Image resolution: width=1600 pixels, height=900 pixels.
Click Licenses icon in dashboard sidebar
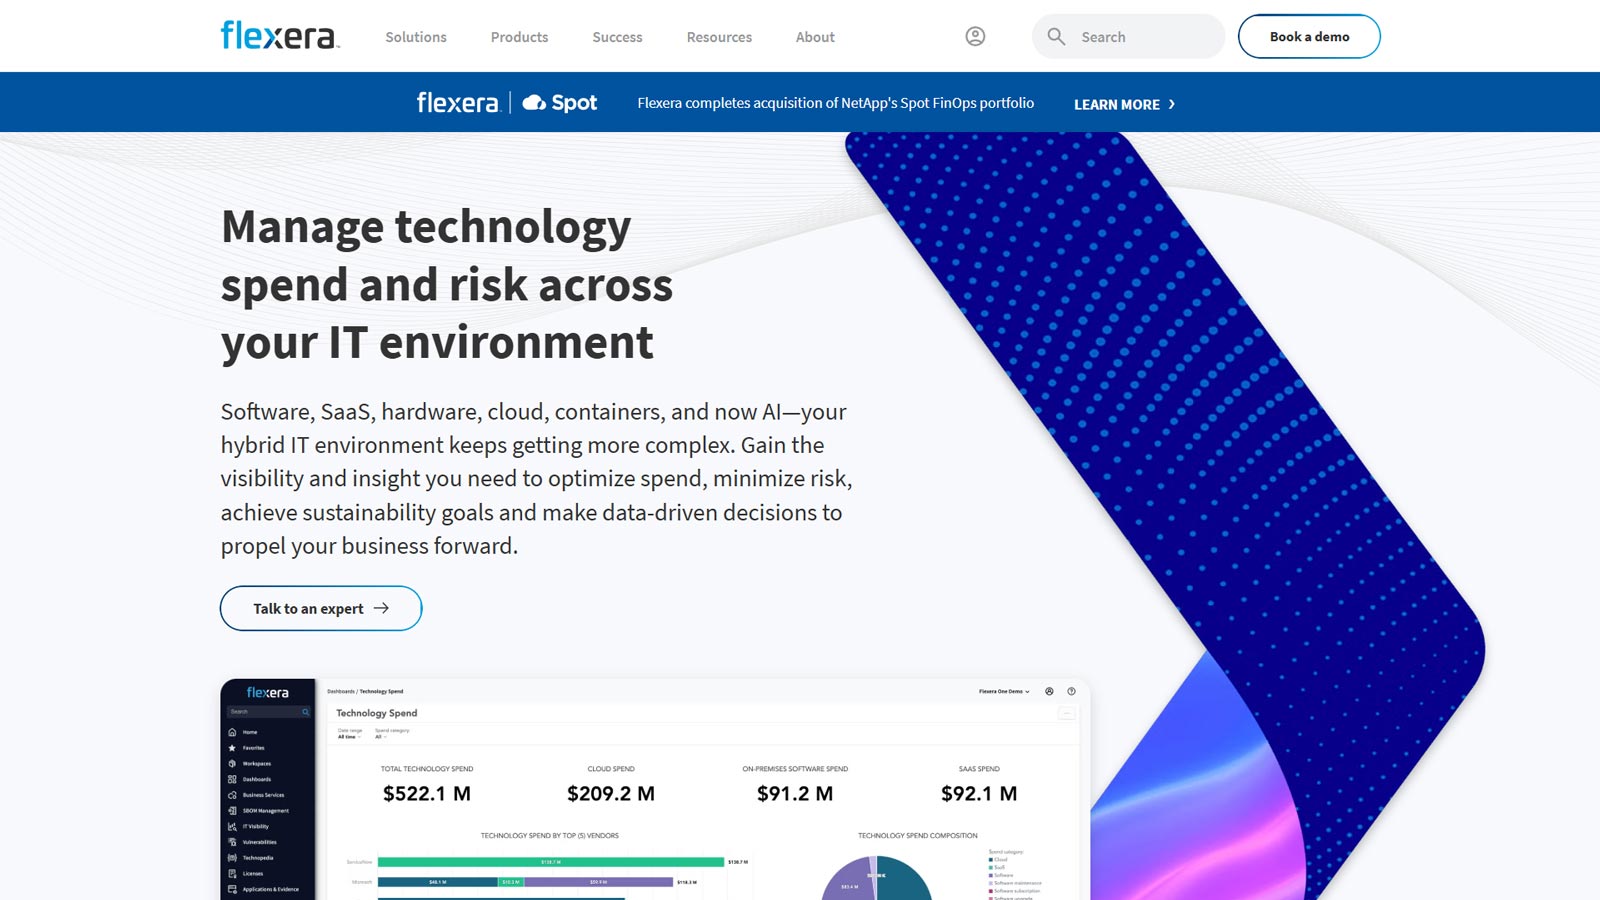tap(232, 873)
